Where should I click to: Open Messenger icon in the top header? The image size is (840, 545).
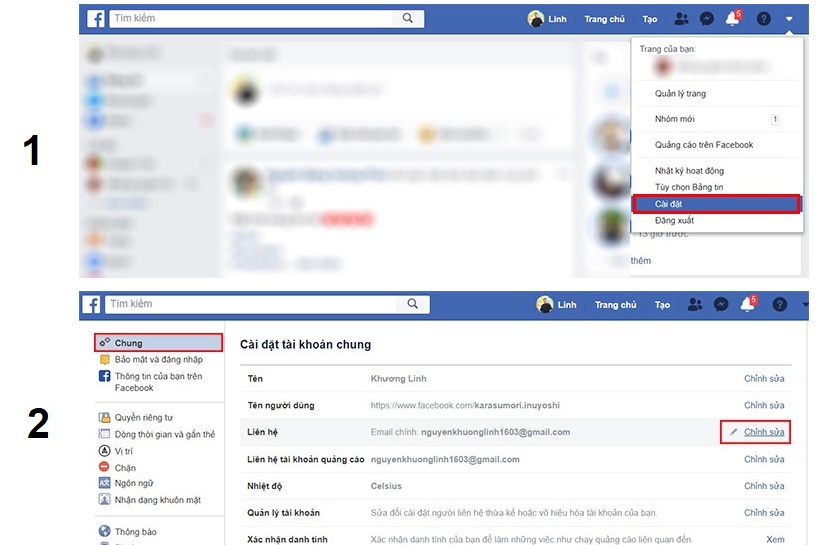pyautogui.click(x=707, y=19)
